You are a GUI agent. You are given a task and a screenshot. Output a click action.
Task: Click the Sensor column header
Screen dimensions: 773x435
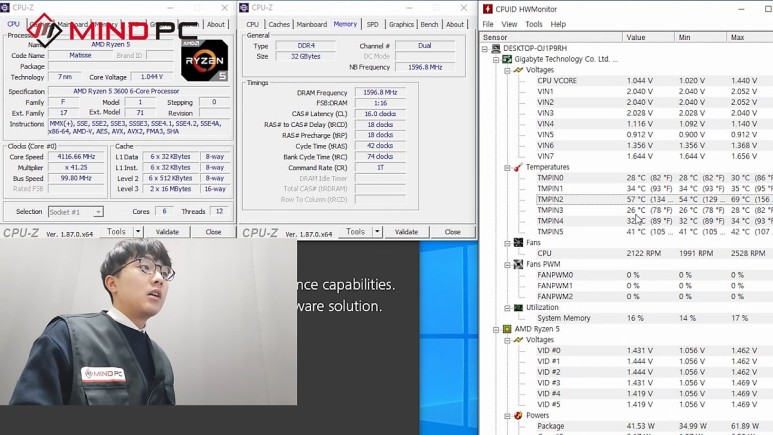pyautogui.click(x=551, y=37)
